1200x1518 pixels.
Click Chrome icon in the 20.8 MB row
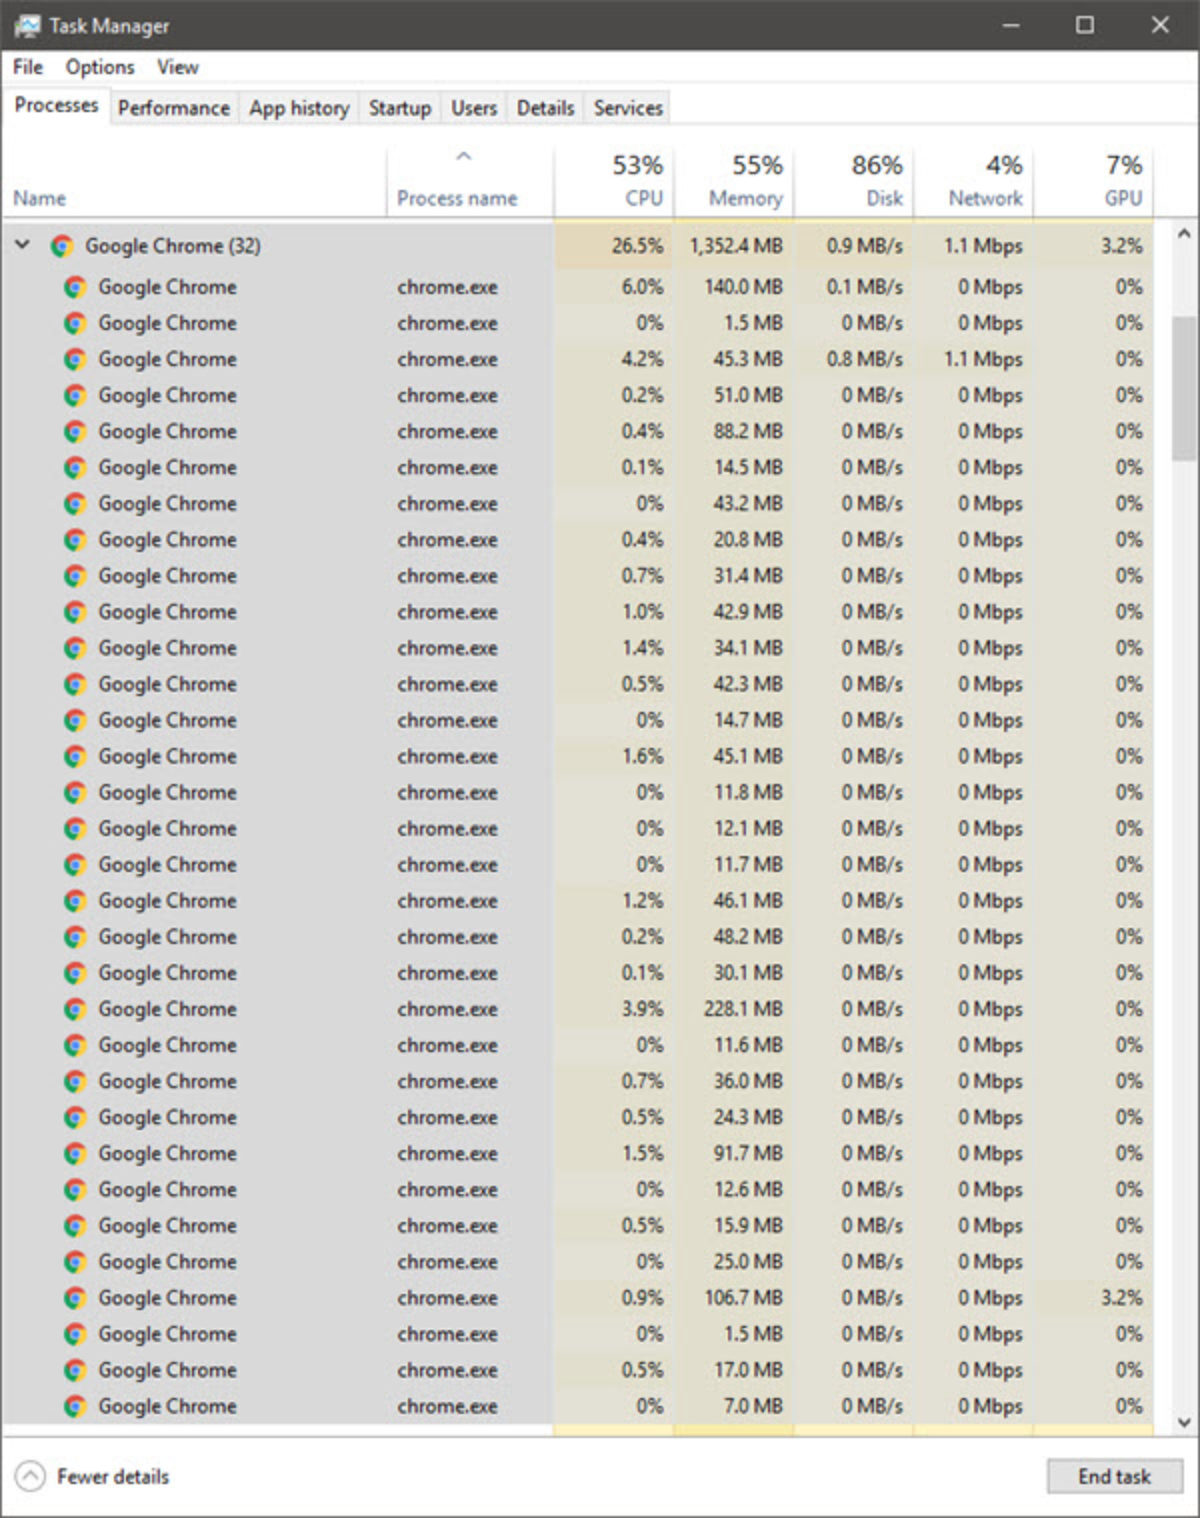point(75,540)
